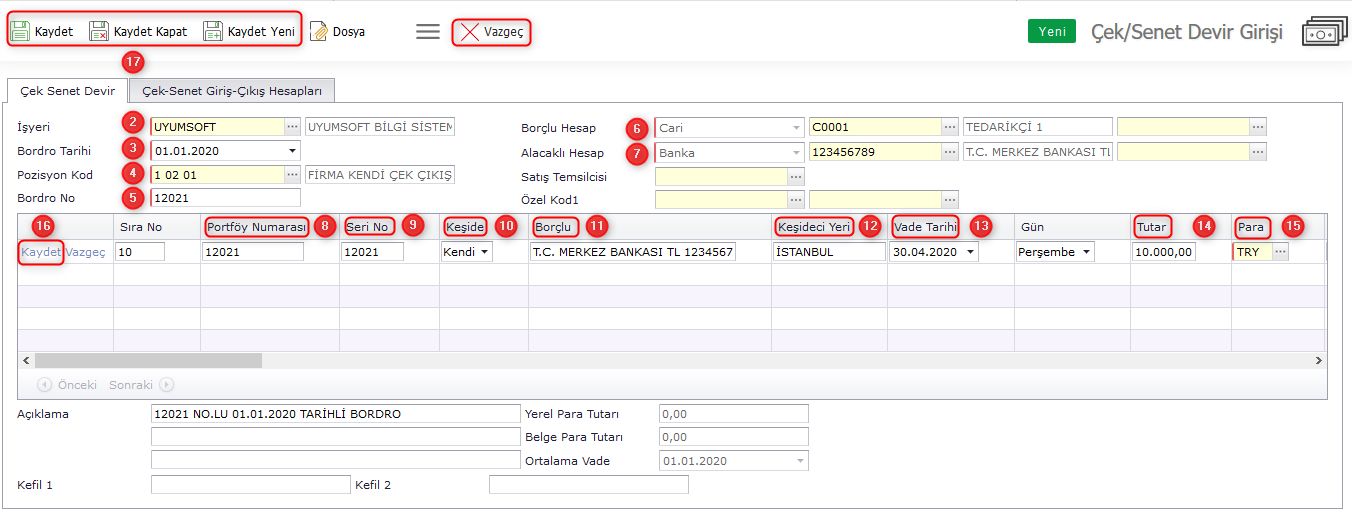Click the Vazgeç link in grid row
The height and width of the screenshot is (514, 1352).
click(x=85, y=252)
